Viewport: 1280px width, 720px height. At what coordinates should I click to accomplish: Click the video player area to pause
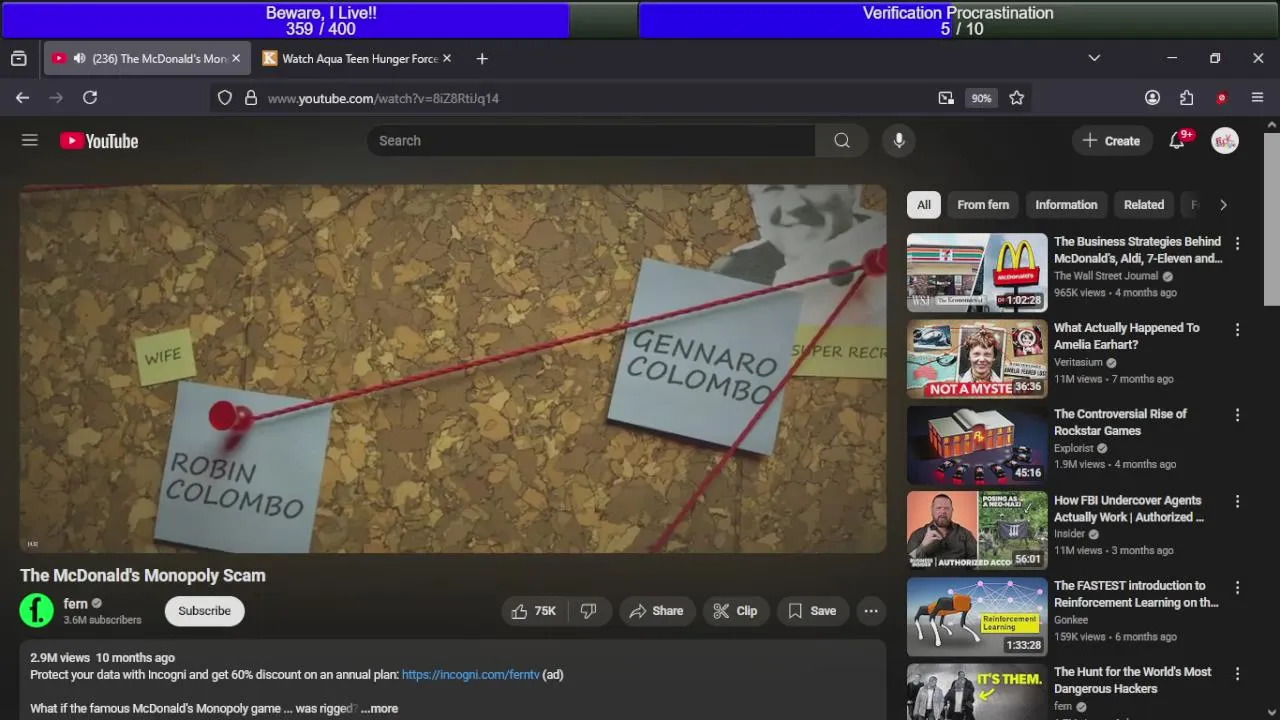pyautogui.click(x=453, y=369)
